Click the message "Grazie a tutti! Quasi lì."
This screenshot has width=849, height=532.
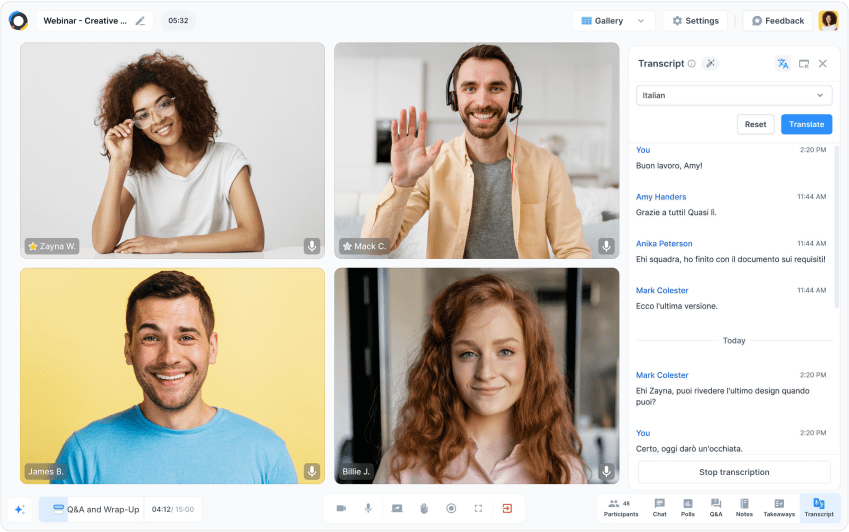tap(676, 213)
